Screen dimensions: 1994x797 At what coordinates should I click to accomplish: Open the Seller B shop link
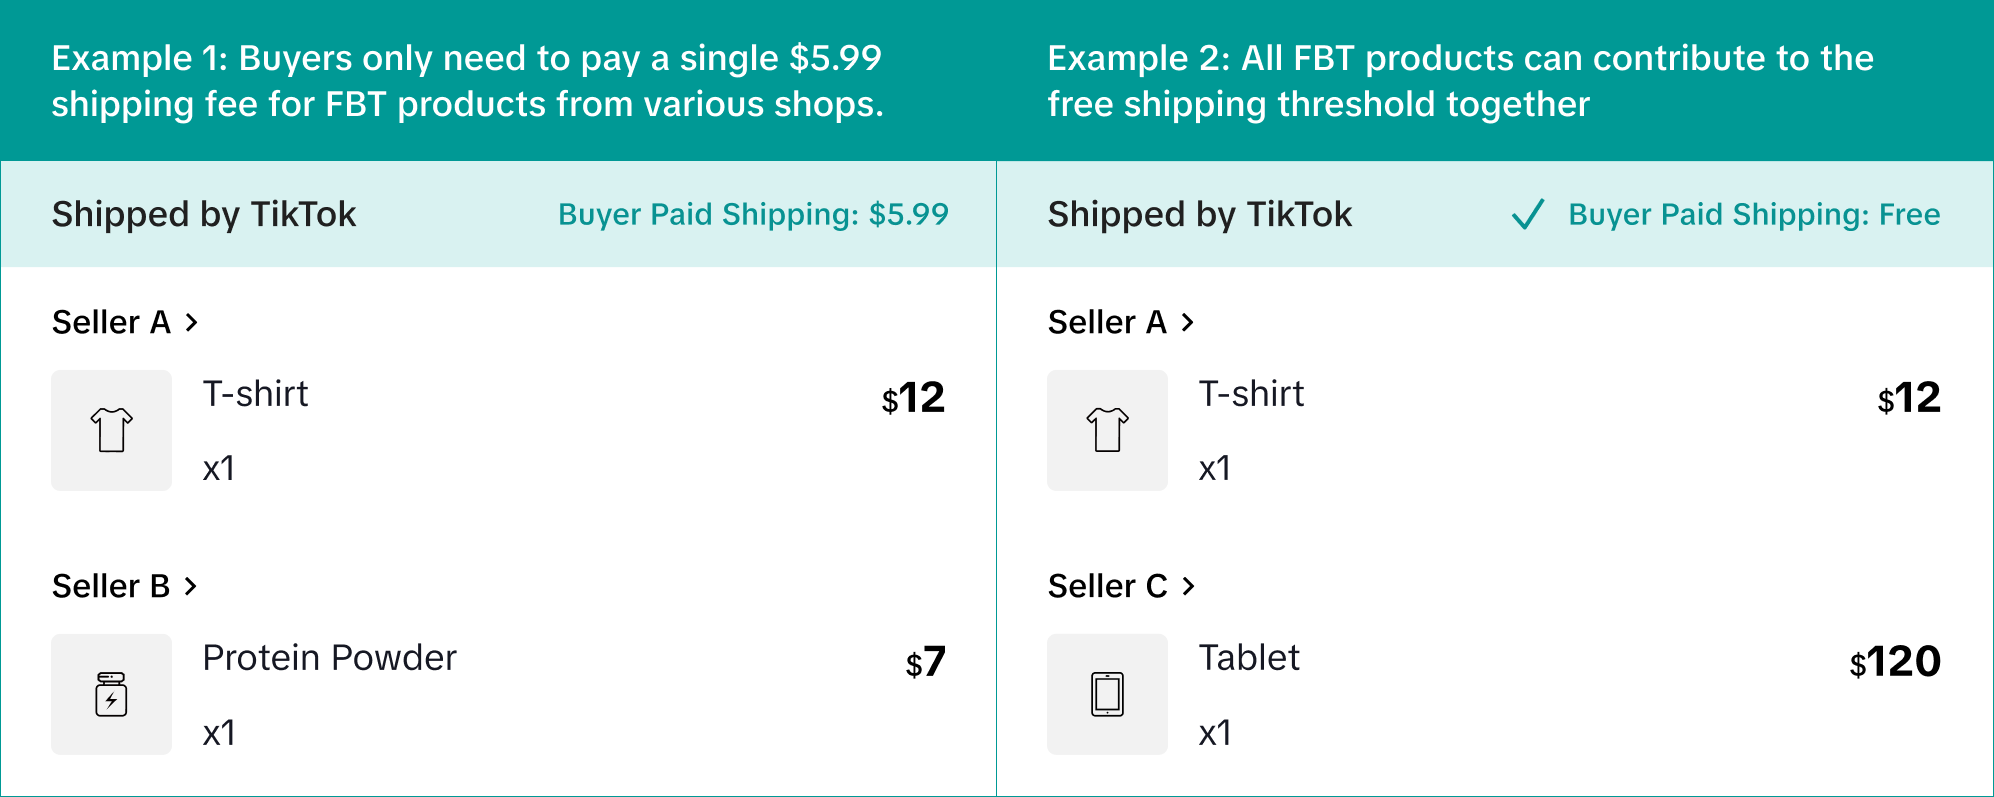point(111,586)
